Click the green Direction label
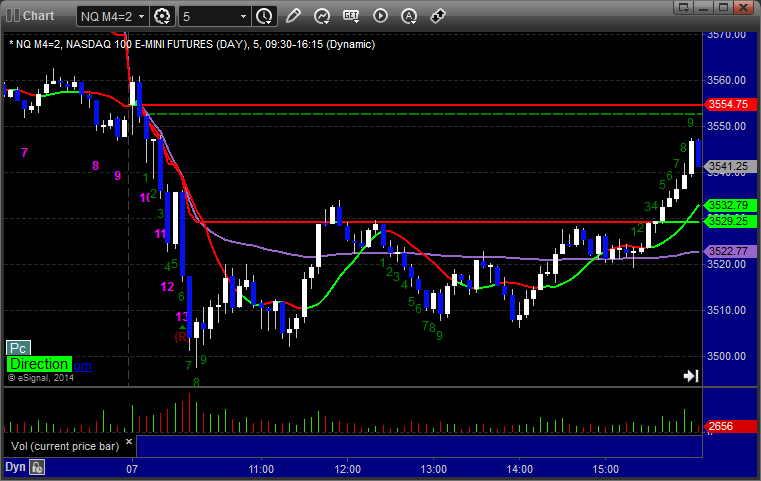 (39, 364)
